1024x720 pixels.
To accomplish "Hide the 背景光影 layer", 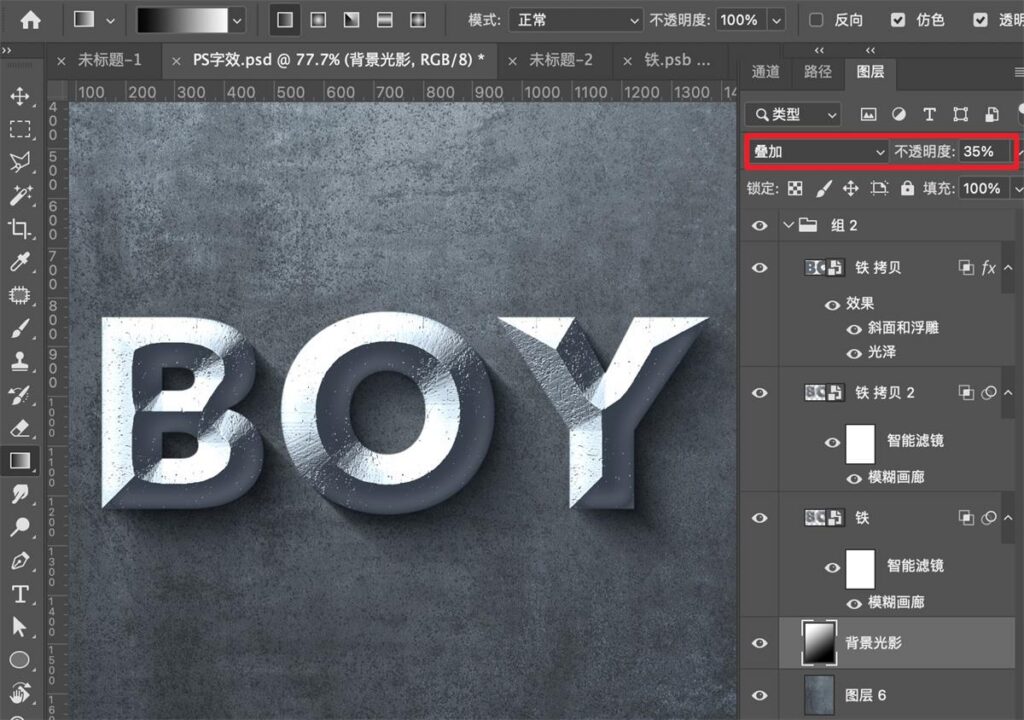I will (759, 643).
